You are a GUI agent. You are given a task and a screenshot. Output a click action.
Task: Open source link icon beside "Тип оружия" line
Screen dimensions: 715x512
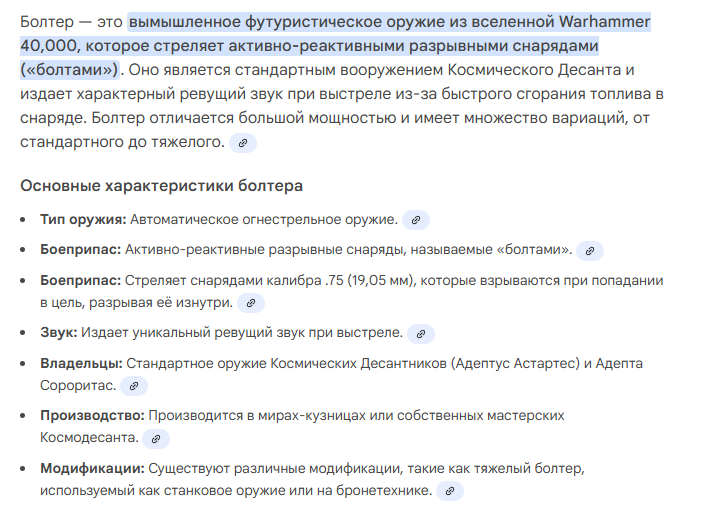pos(416,219)
